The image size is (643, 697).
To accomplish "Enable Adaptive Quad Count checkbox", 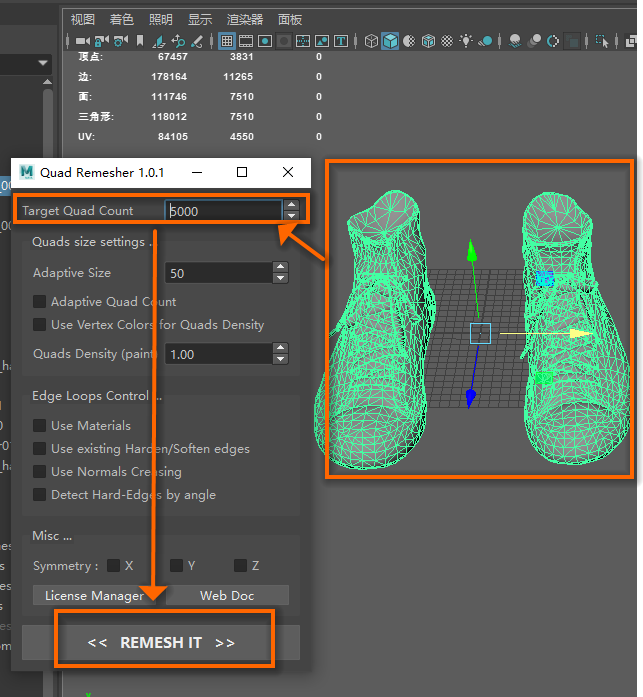I will click(x=40, y=301).
